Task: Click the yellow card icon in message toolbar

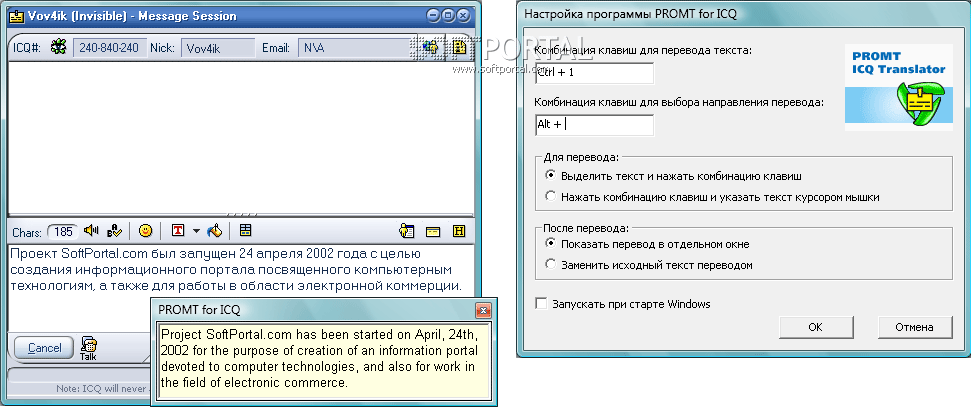Action: (433, 232)
